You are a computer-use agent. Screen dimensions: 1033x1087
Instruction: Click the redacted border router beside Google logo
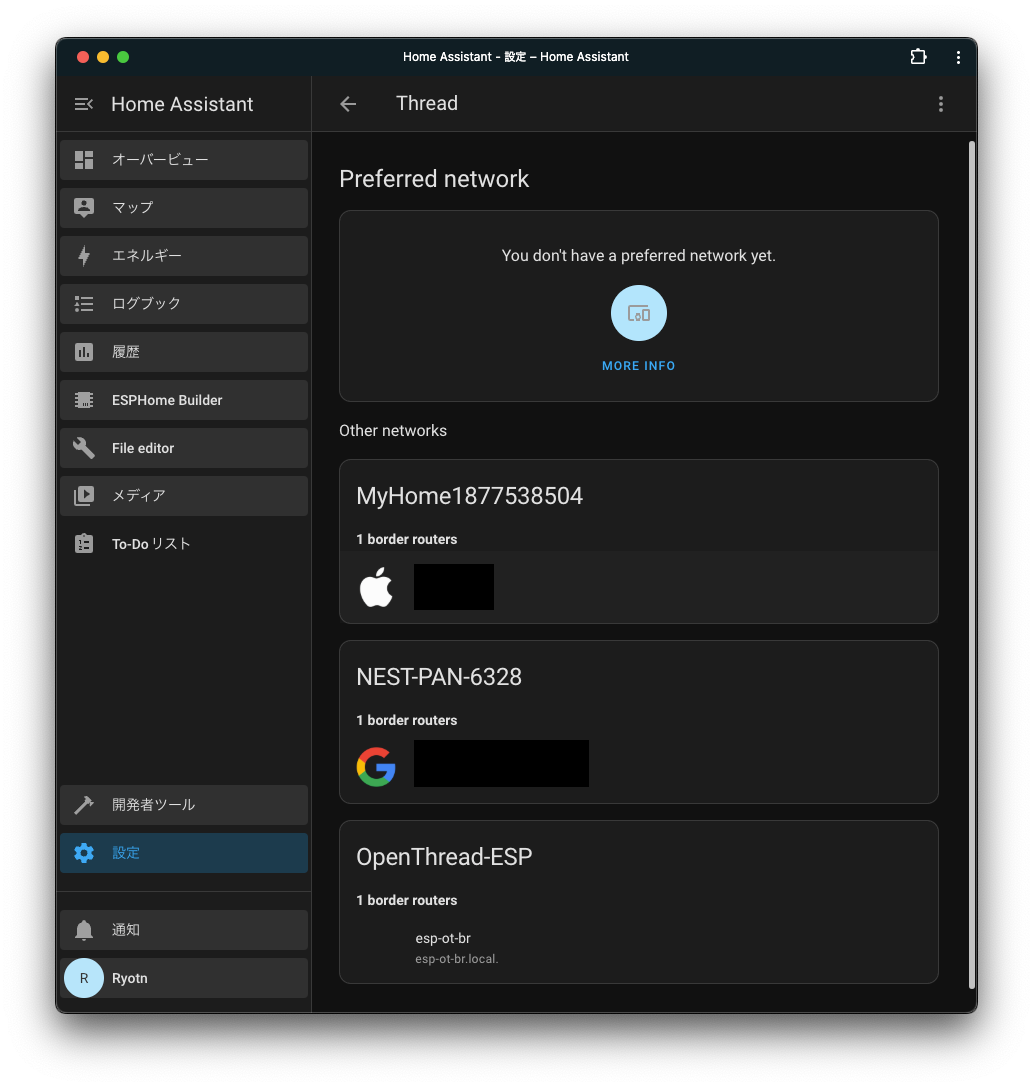point(501,763)
